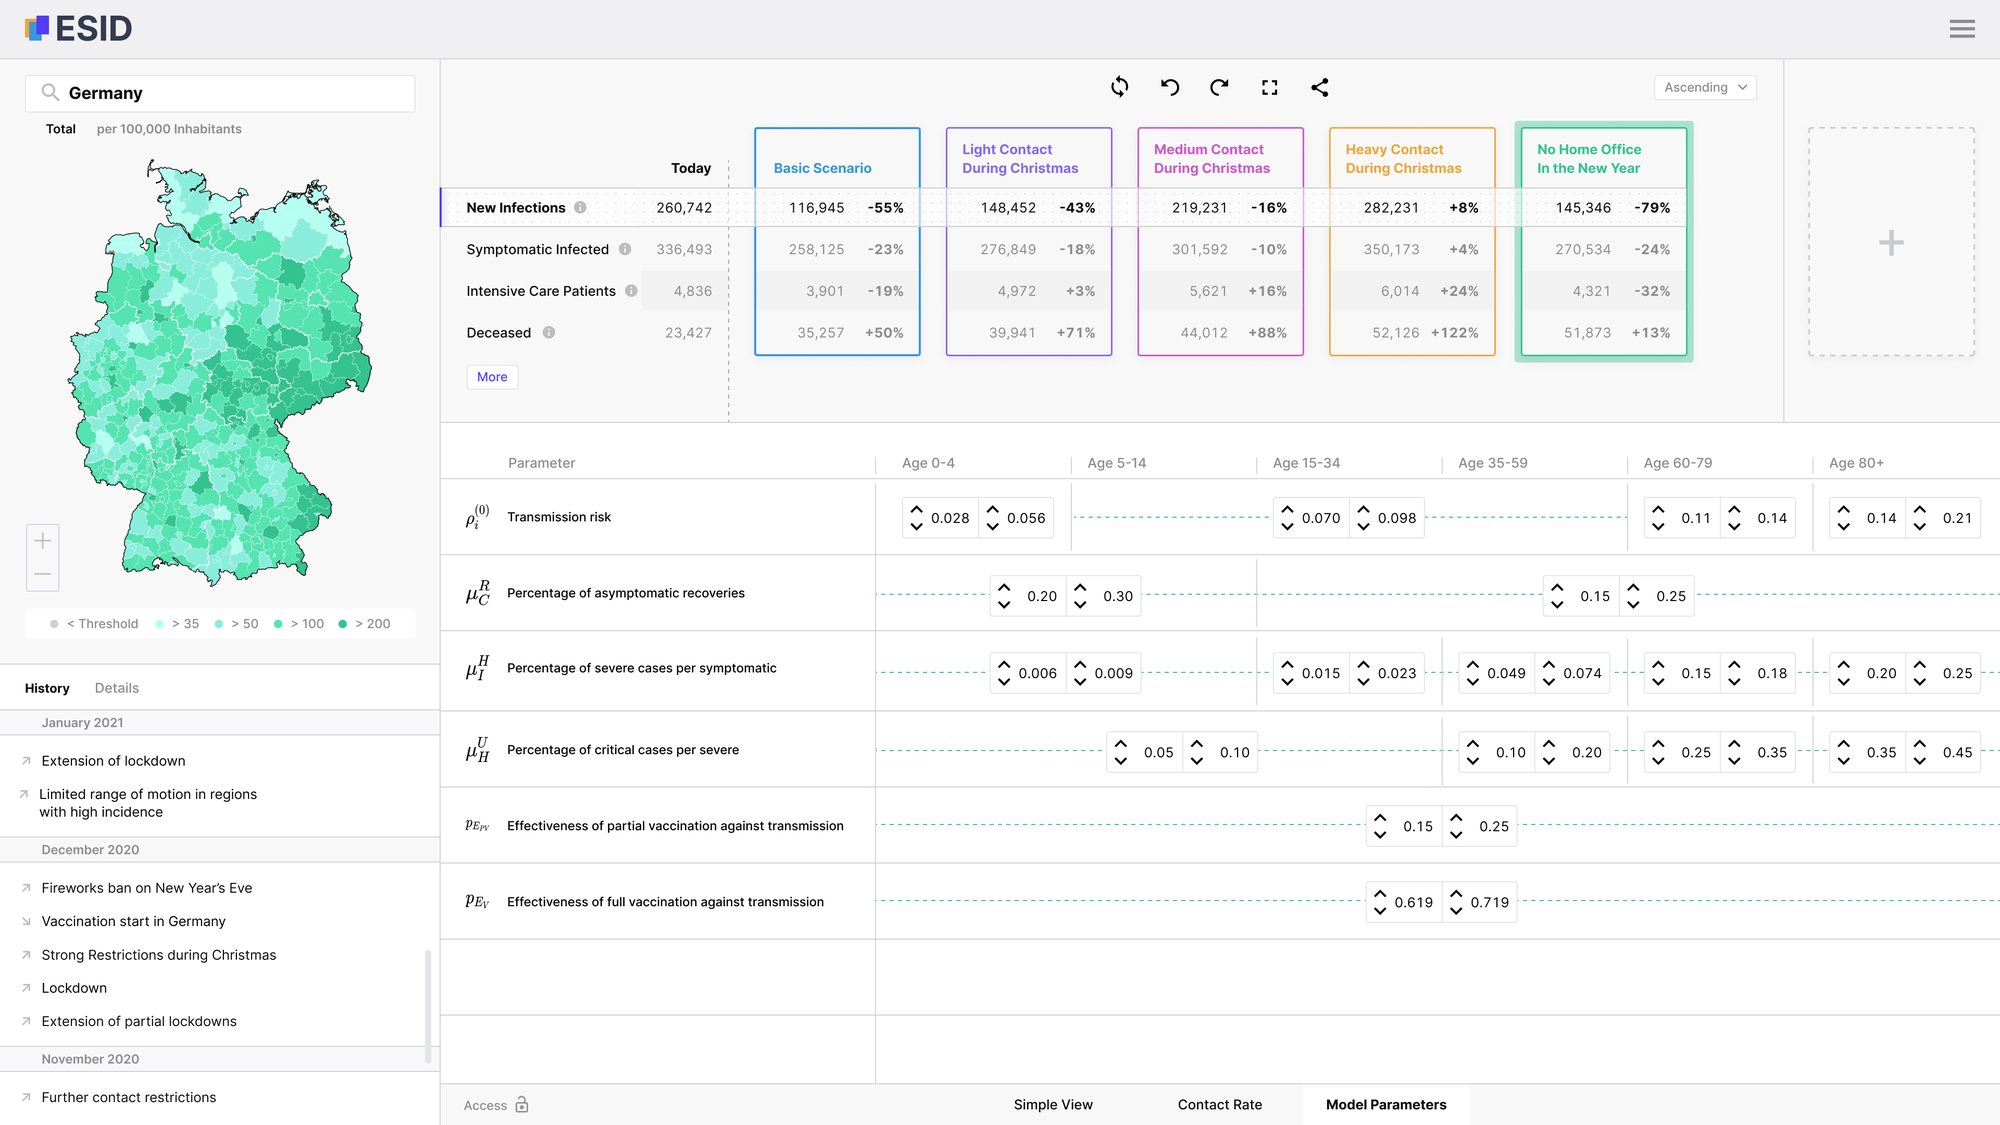
Task: Zoom in on the Germany map
Action: 42,541
